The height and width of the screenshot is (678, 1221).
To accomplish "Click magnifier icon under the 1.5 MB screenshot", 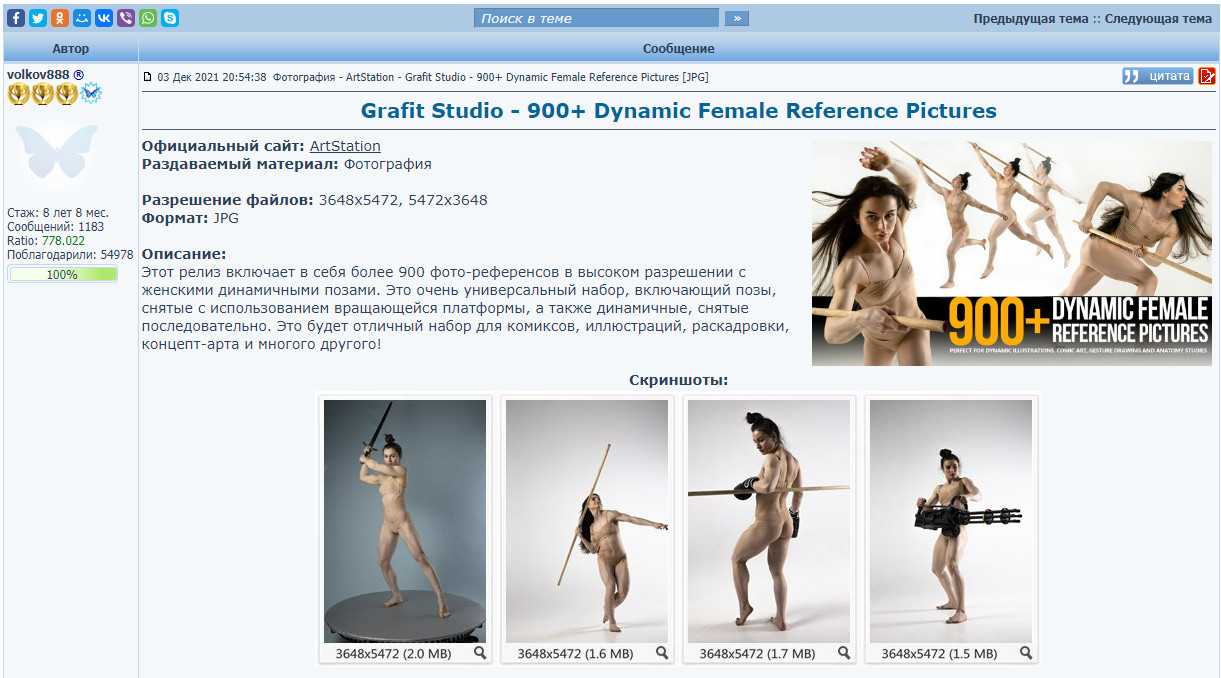I will (x=1026, y=653).
